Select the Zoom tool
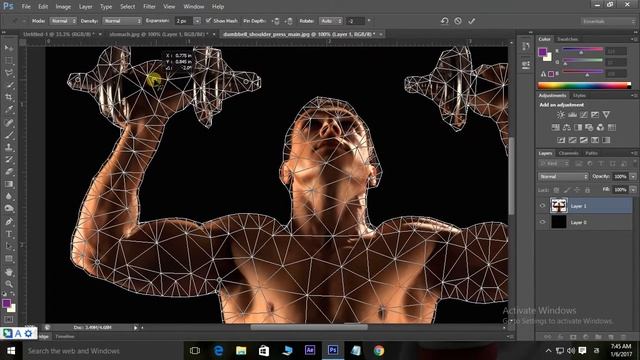Screen dimensions: 640x360 [x=9, y=284]
